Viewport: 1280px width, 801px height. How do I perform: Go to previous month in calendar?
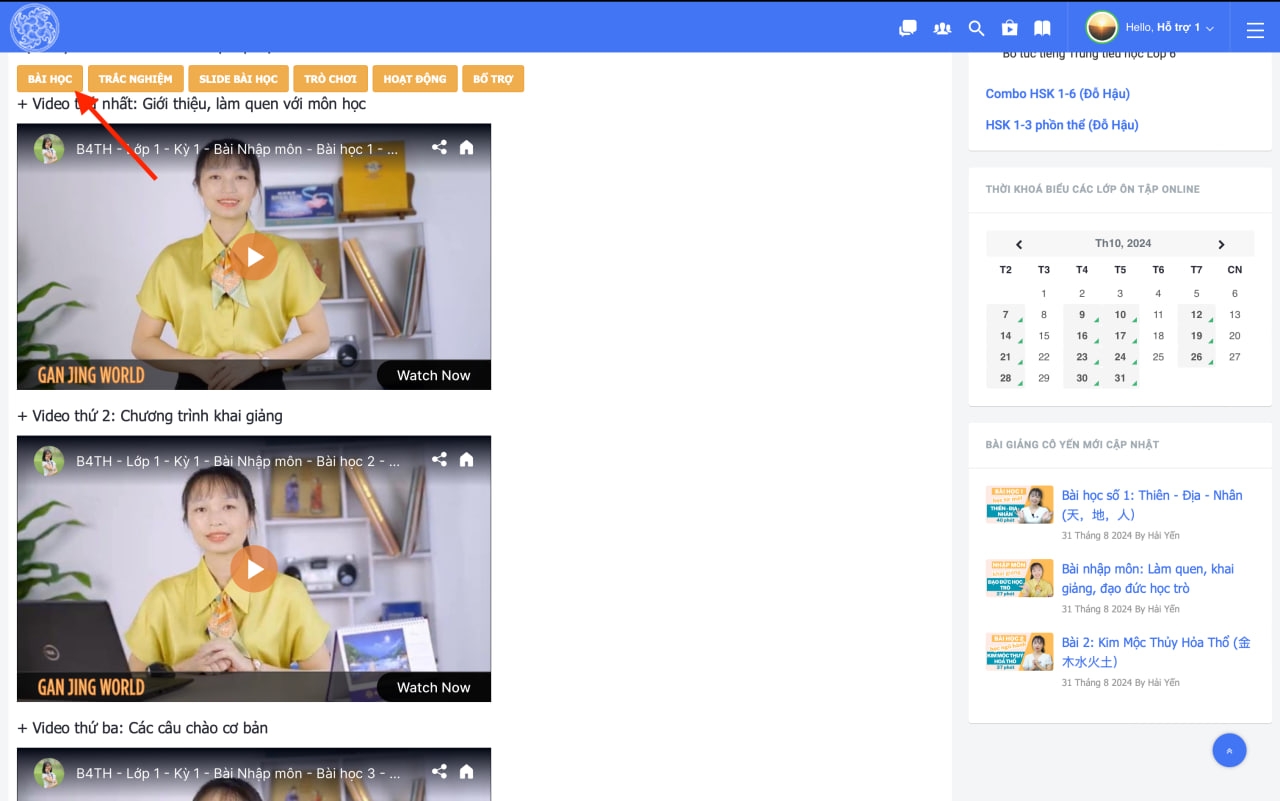coord(1019,244)
